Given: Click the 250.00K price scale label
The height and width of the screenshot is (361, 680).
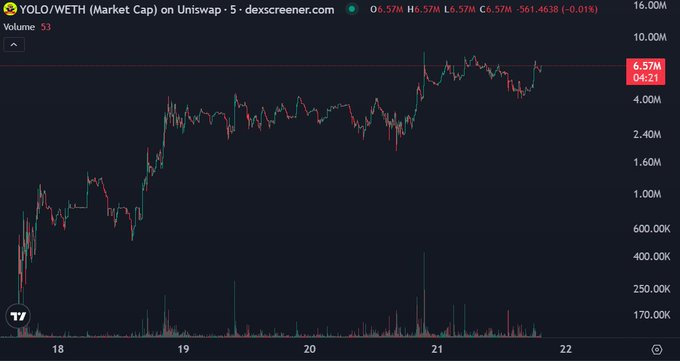Looking at the screenshot, I should tap(652, 289).
